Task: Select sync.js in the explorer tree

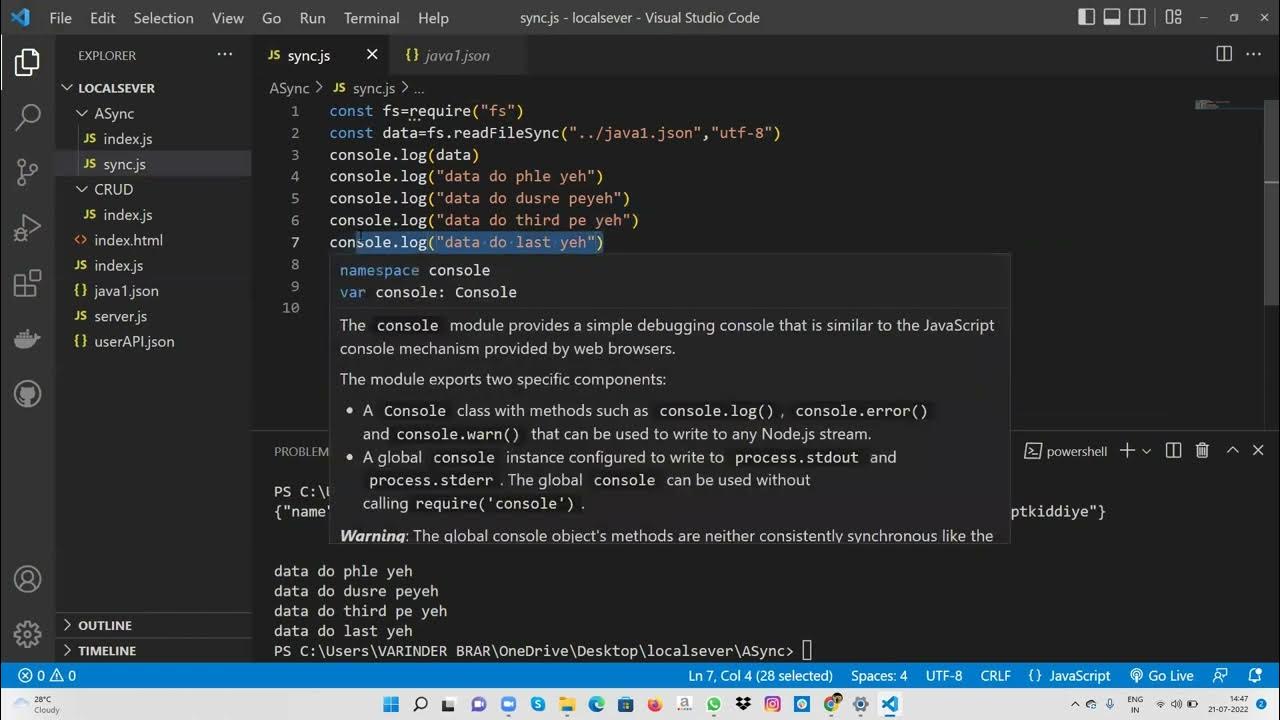Action: coord(153,164)
